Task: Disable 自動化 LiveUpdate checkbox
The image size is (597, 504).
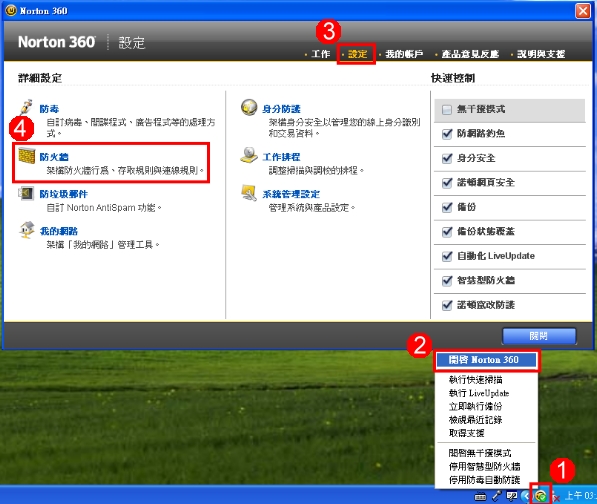Action: 447,256
